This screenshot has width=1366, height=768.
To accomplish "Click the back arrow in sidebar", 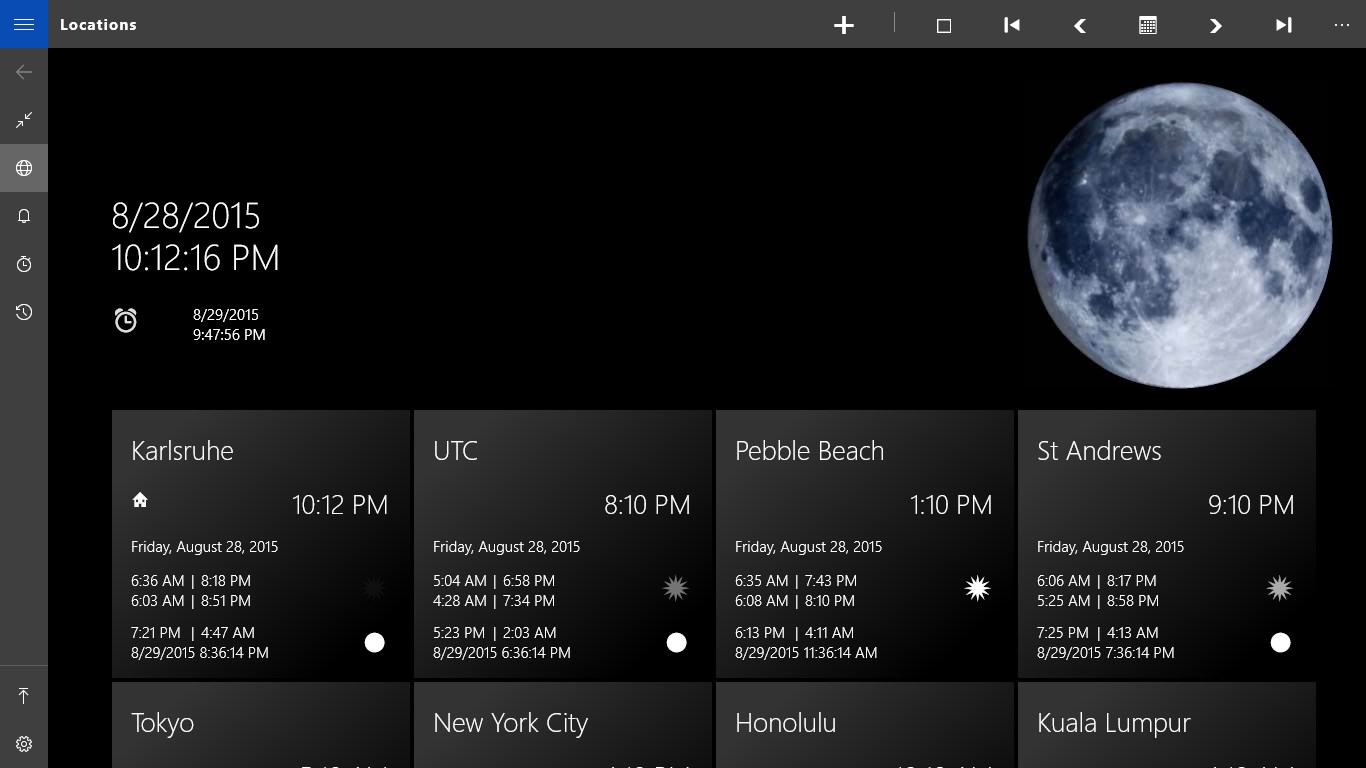I will (x=24, y=72).
